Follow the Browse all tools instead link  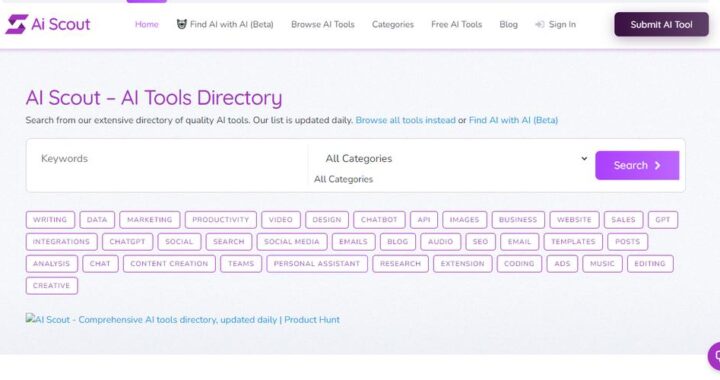pyautogui.click(x=405, y=120)
